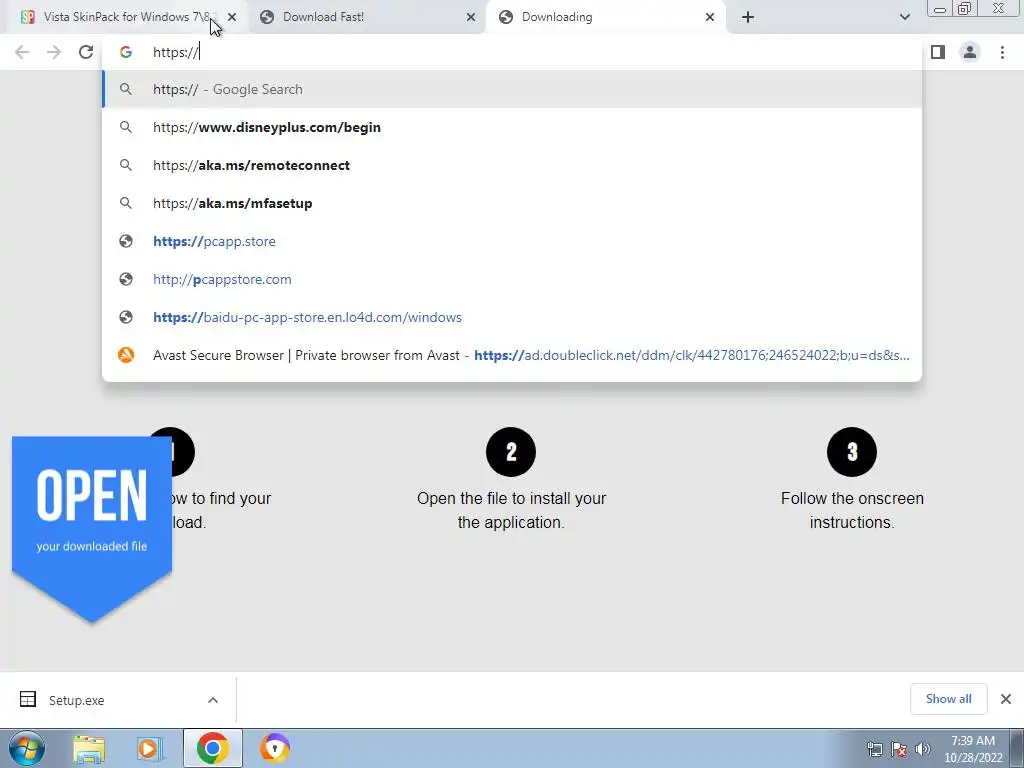Open Avast Secure Browser from taskbar
1024x768 pixels.
point(275,748)
